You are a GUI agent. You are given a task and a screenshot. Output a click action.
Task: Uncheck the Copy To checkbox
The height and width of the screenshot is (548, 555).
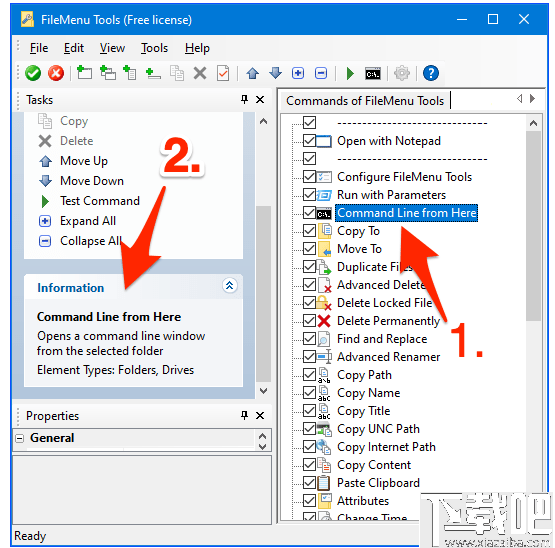point(309,231)
